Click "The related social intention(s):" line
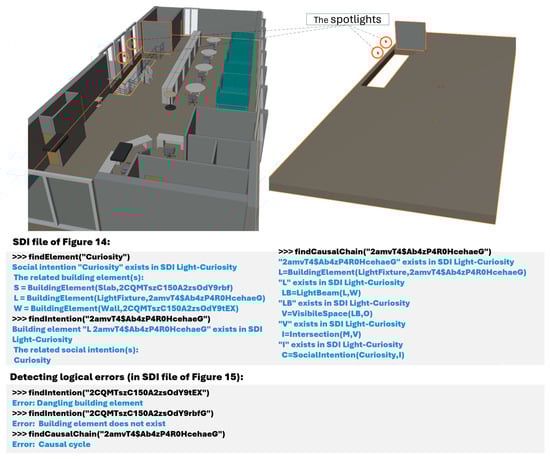This screenshot has width=550, height=459. click(x=76, y=350)
